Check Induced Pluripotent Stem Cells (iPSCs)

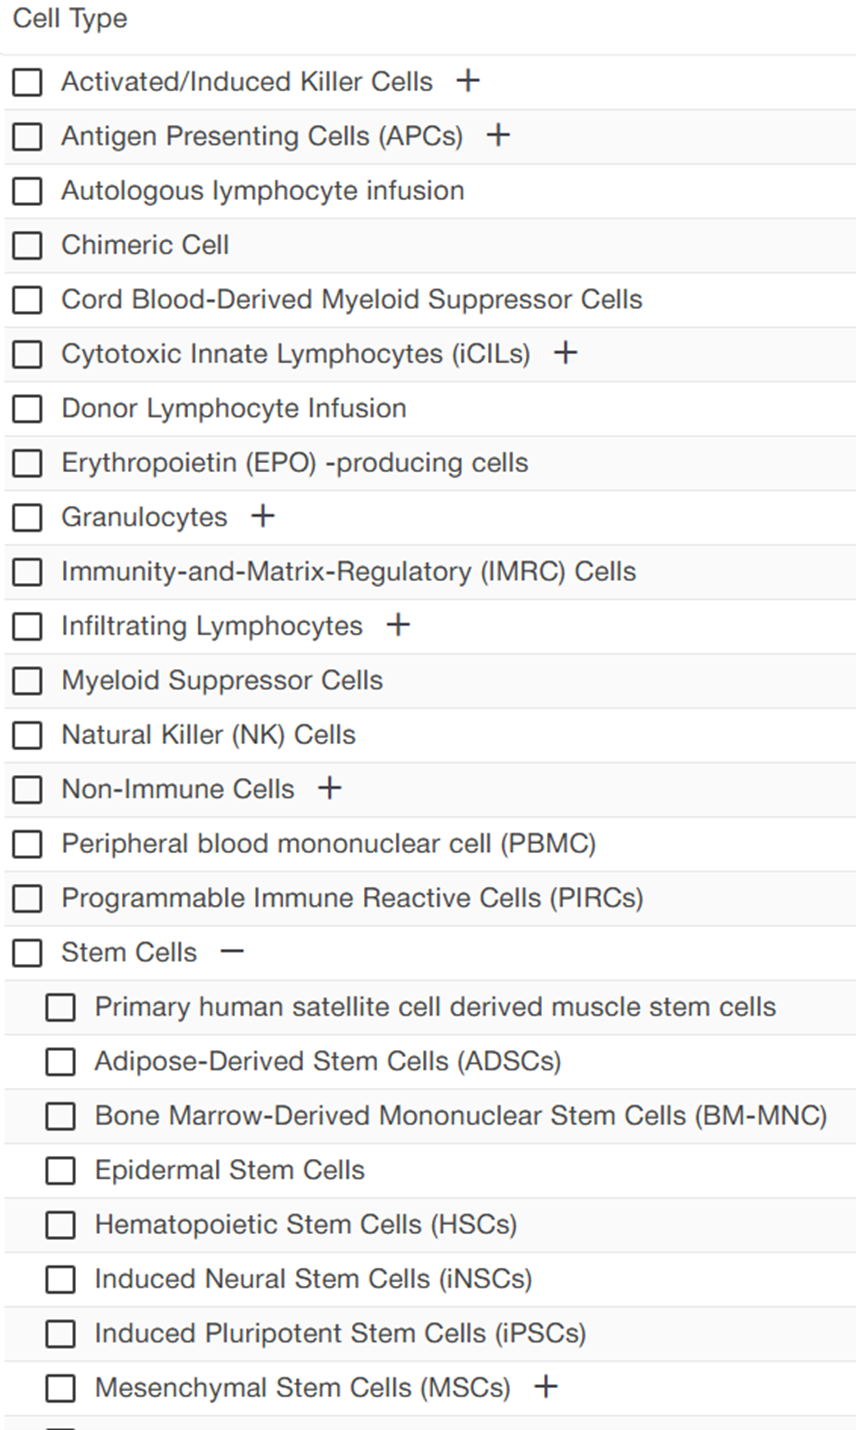(61, 1334)
